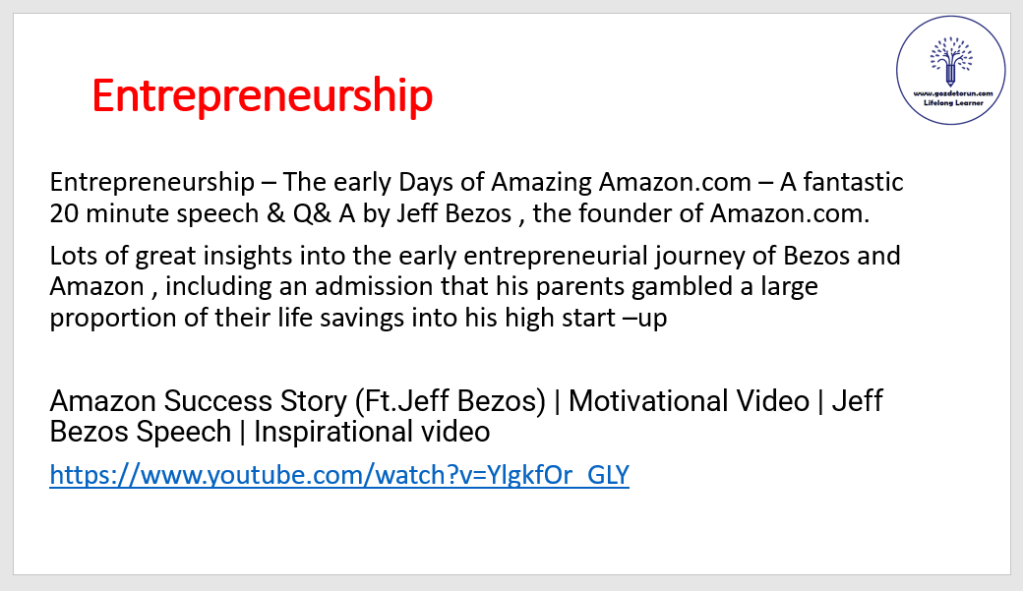
Task: Click the paragraph starting with Lots of great insights
Action: point(475,287)
